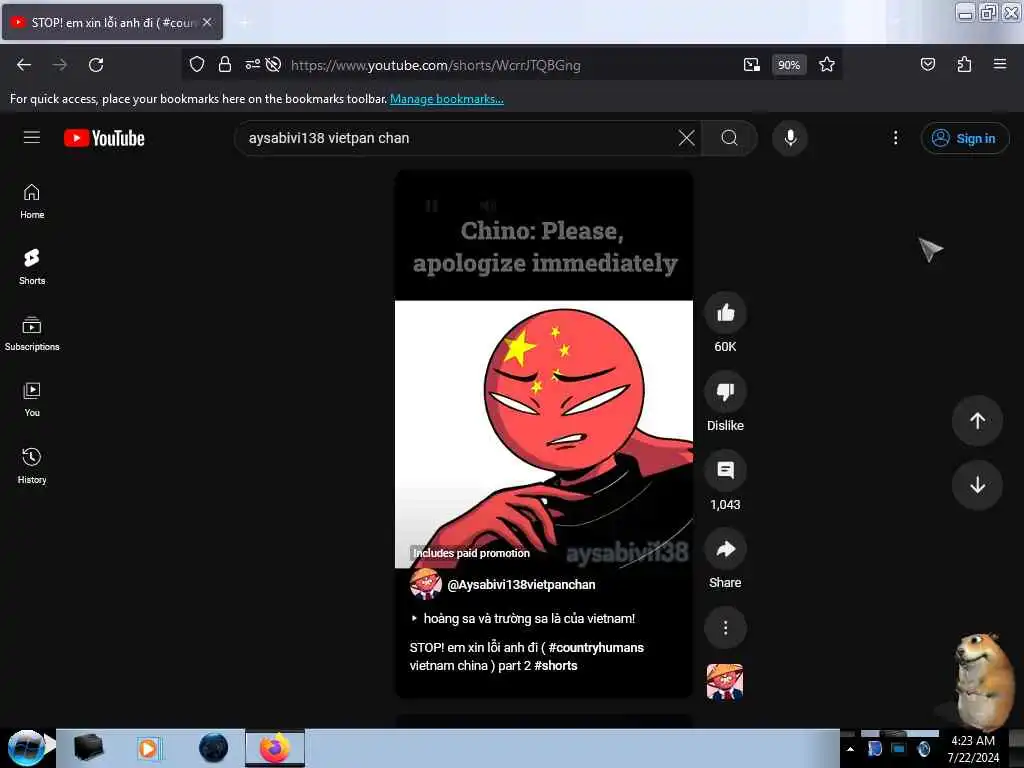
Task: Close the YouTube browser tab
Action: 207,22
